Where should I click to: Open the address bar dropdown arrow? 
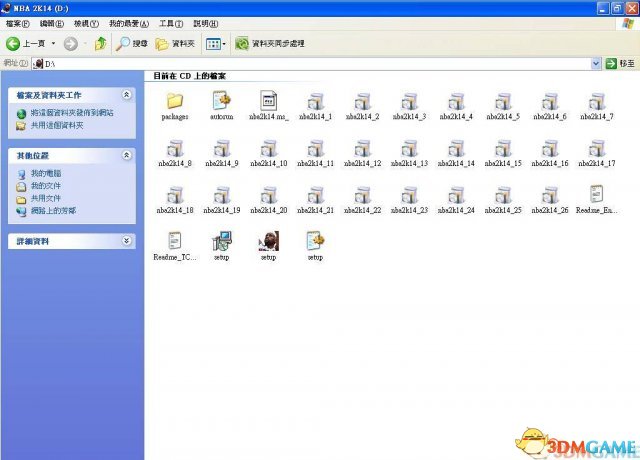pos(596,63)
